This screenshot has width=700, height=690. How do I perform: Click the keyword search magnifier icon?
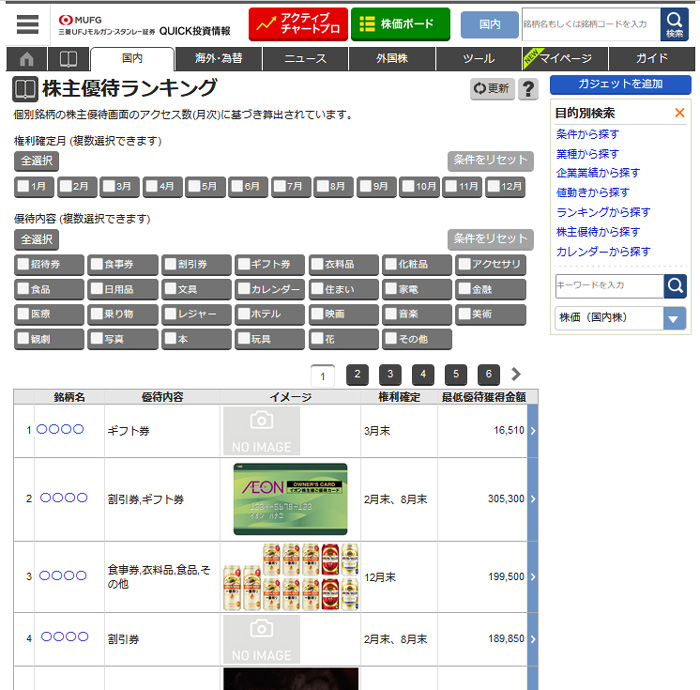pos(676,286)
